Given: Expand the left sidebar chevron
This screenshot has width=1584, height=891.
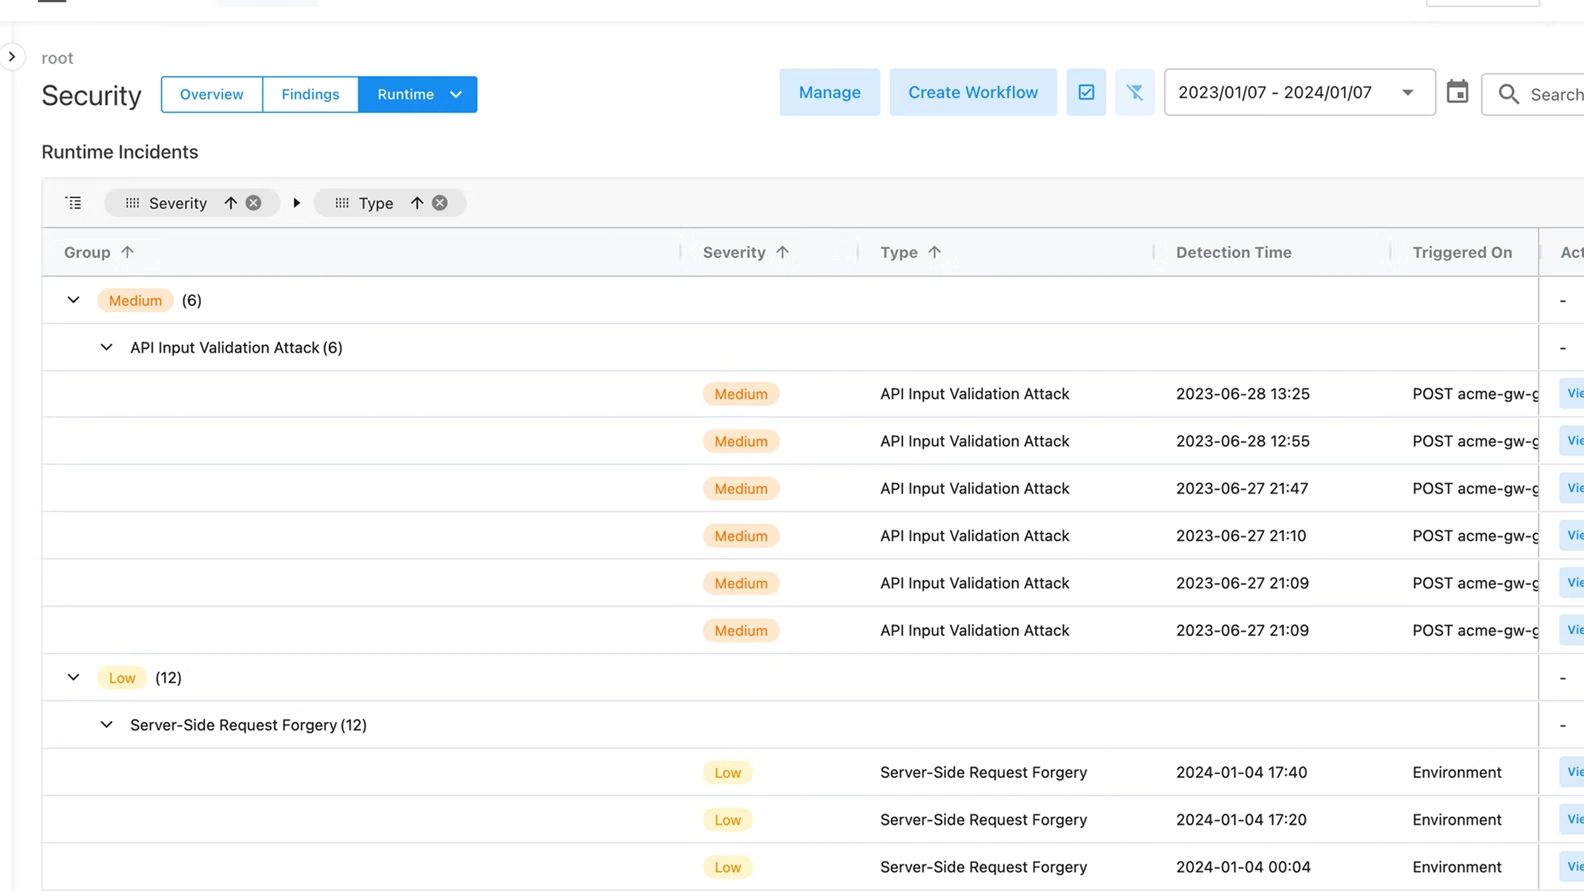Looking at the screenshot, I should pyautogui.click(x=12, y=57).
